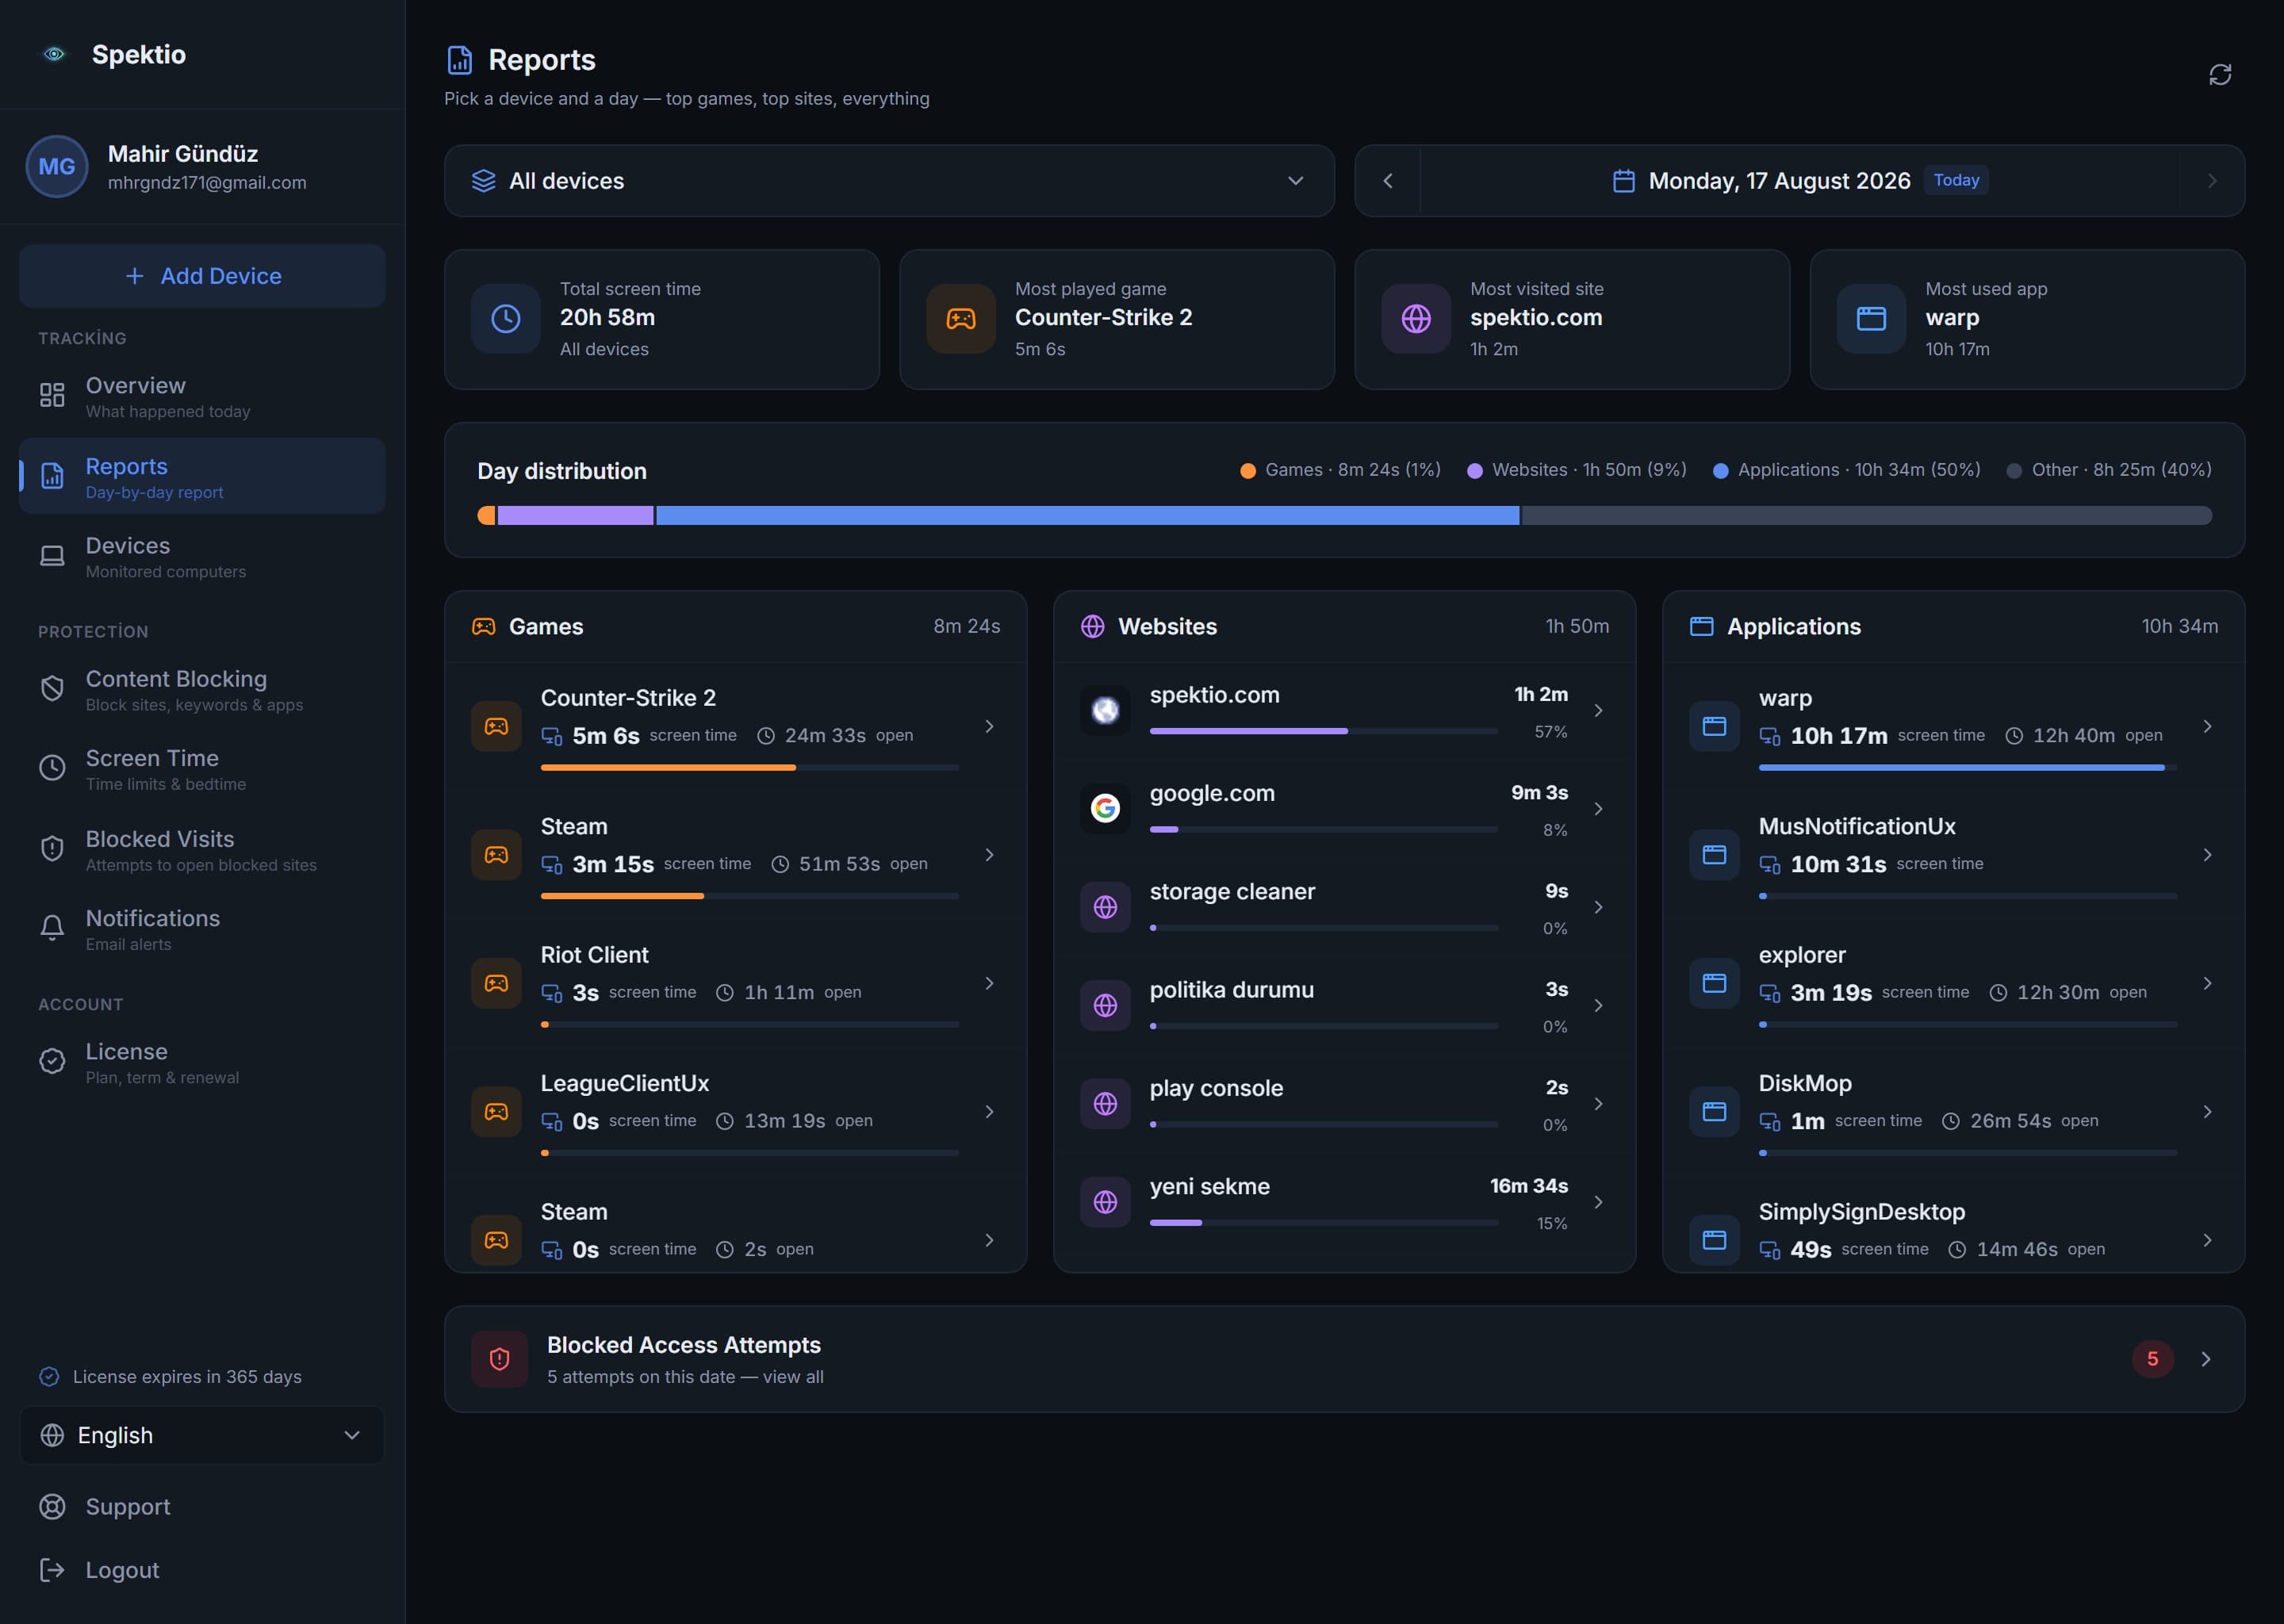Click the play console globe icon

click(1105, 1103)
